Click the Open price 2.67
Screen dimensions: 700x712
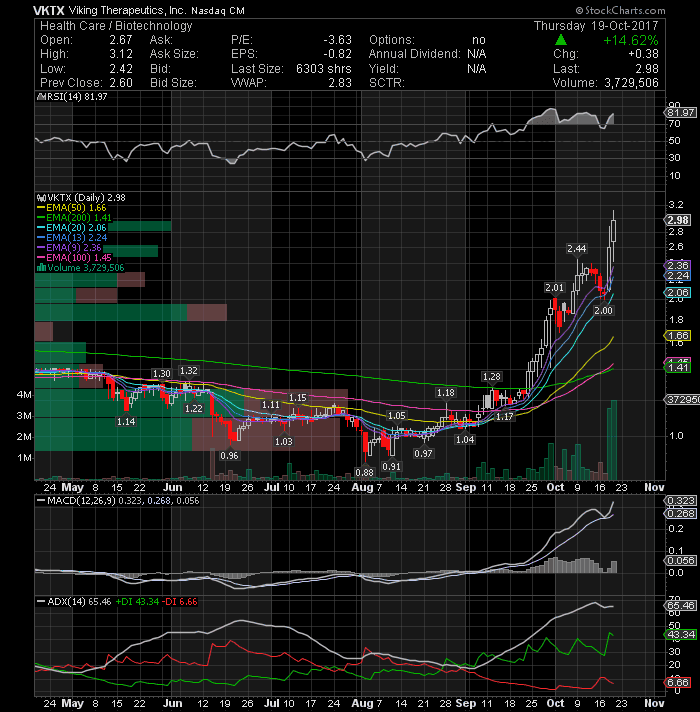[121, 40]
